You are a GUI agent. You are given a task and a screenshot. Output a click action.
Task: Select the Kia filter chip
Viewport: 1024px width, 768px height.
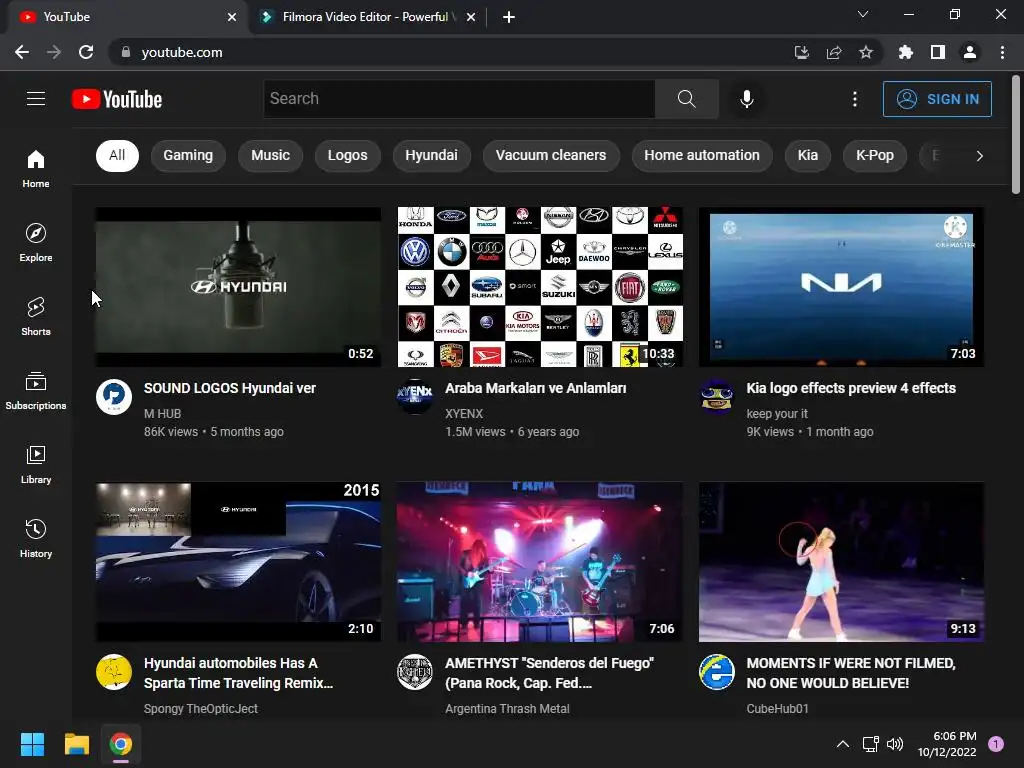tap(807, 155)
